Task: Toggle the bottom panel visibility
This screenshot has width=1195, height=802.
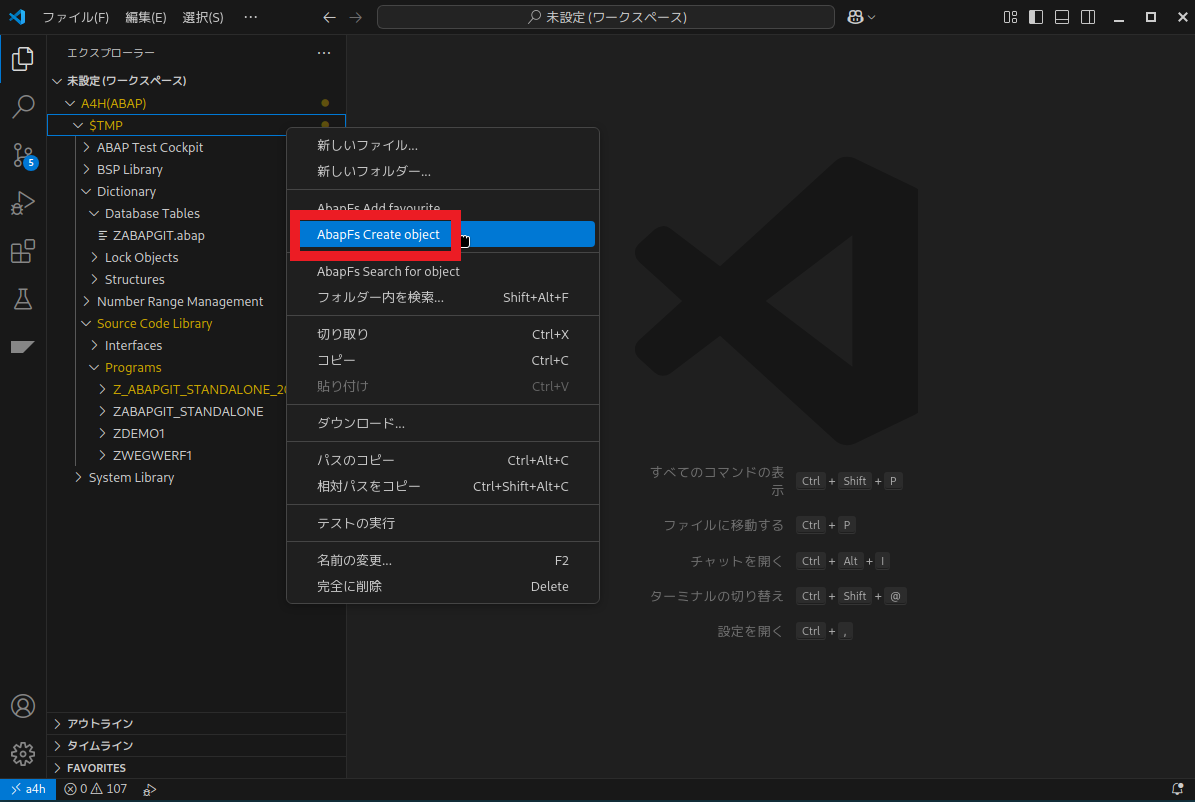Action: point(1061,17)
